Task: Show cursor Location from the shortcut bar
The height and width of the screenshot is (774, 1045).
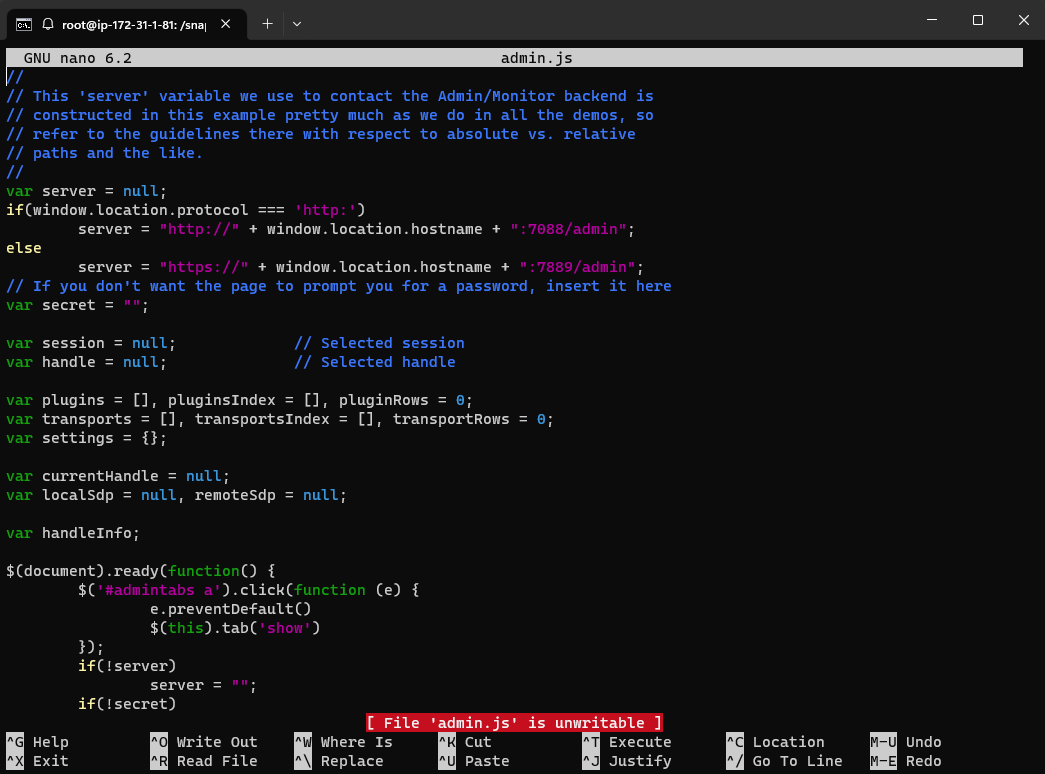Action: click(x=778, y=741)
